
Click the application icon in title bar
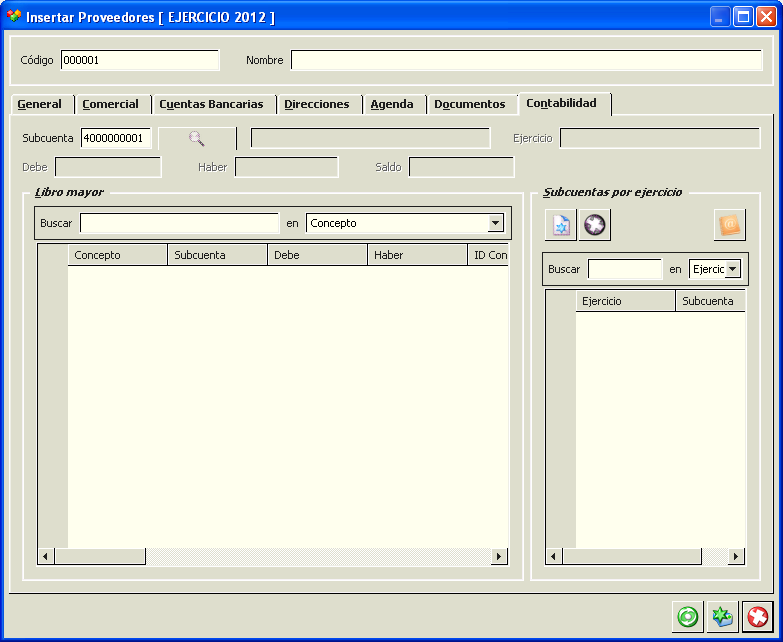click(14, 16)
